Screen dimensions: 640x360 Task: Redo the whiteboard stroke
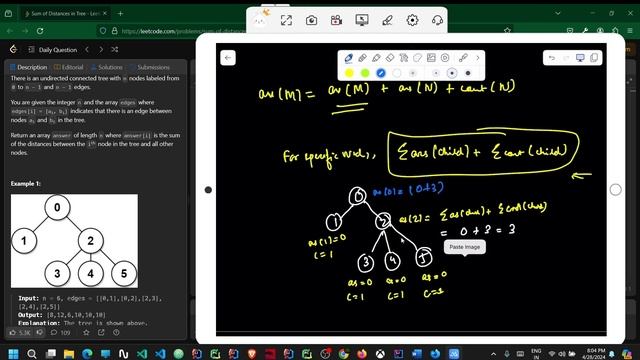point(566,58)
